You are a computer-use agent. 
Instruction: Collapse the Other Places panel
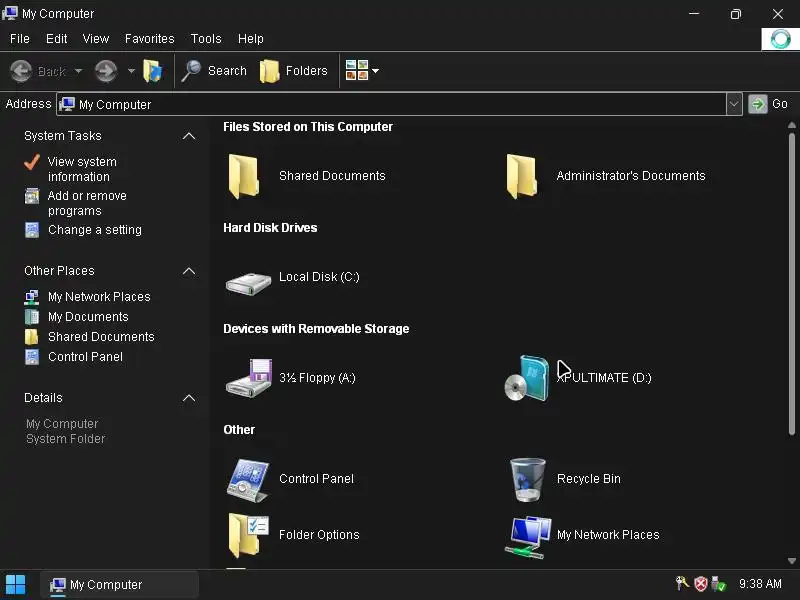point(189,271)
